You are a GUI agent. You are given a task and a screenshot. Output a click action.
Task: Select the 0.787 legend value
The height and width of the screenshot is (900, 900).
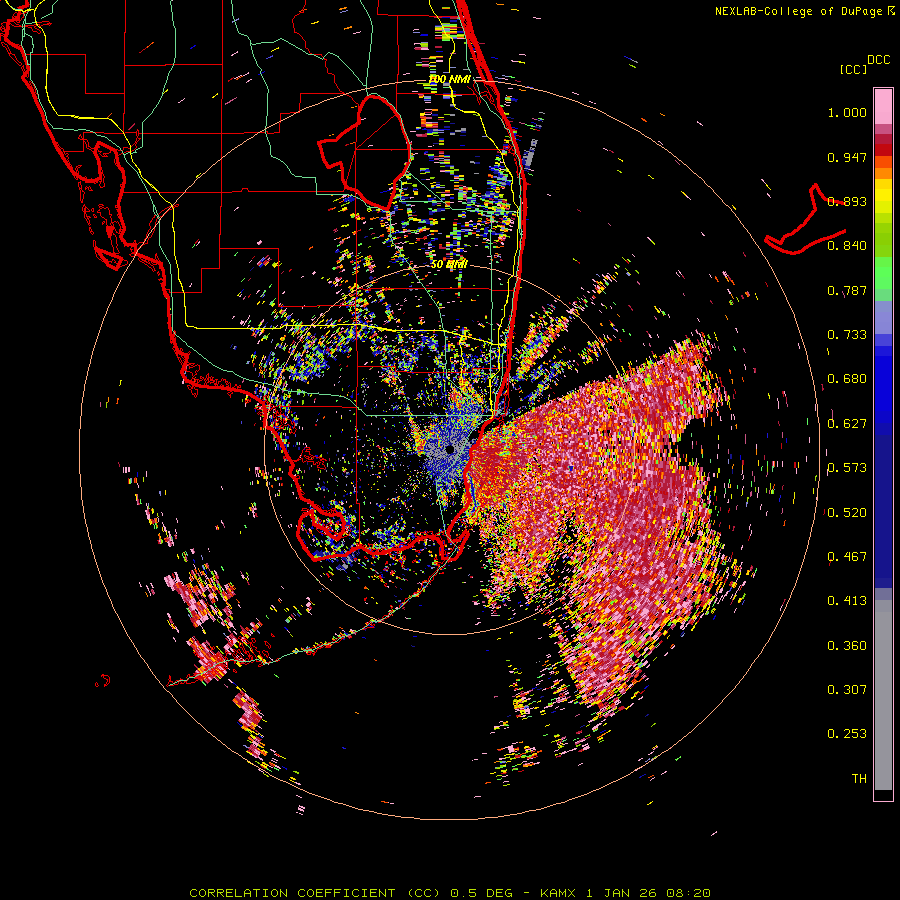click(847, 290)
